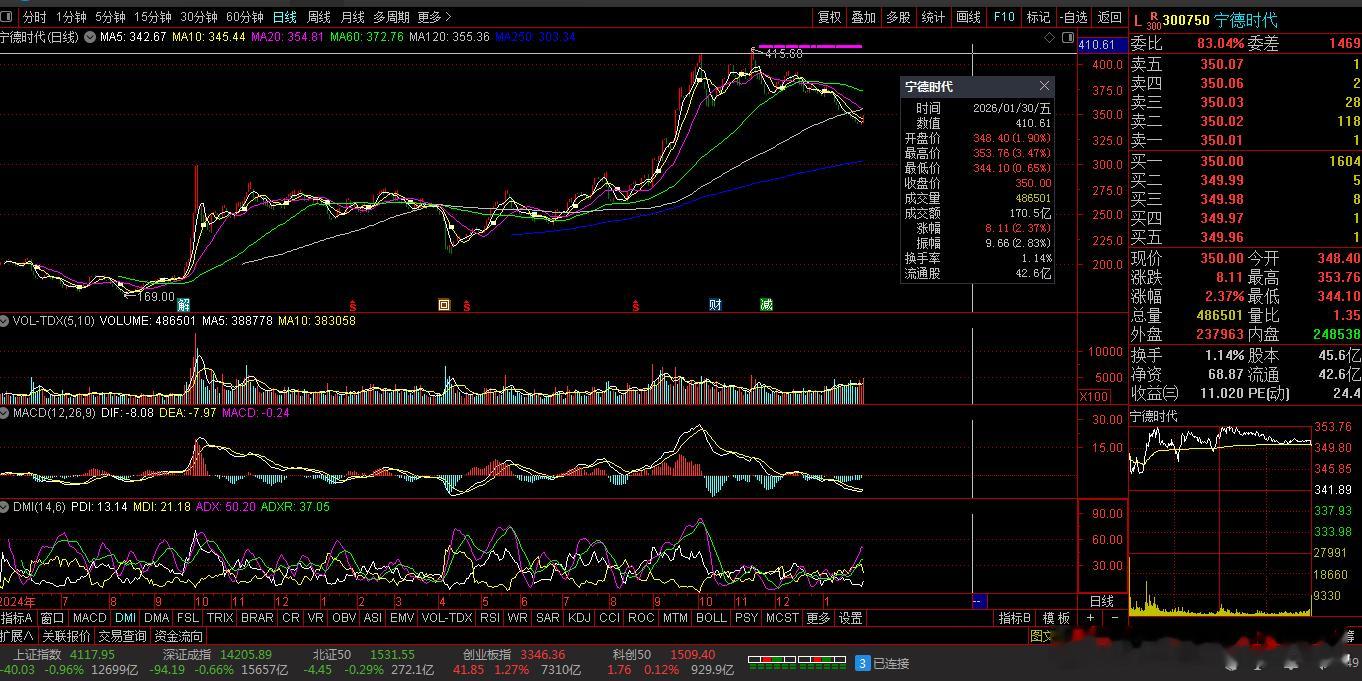Switch to the 1分钟 period
This screenshot has width=1362, height=681.
[x=71, y=17]
